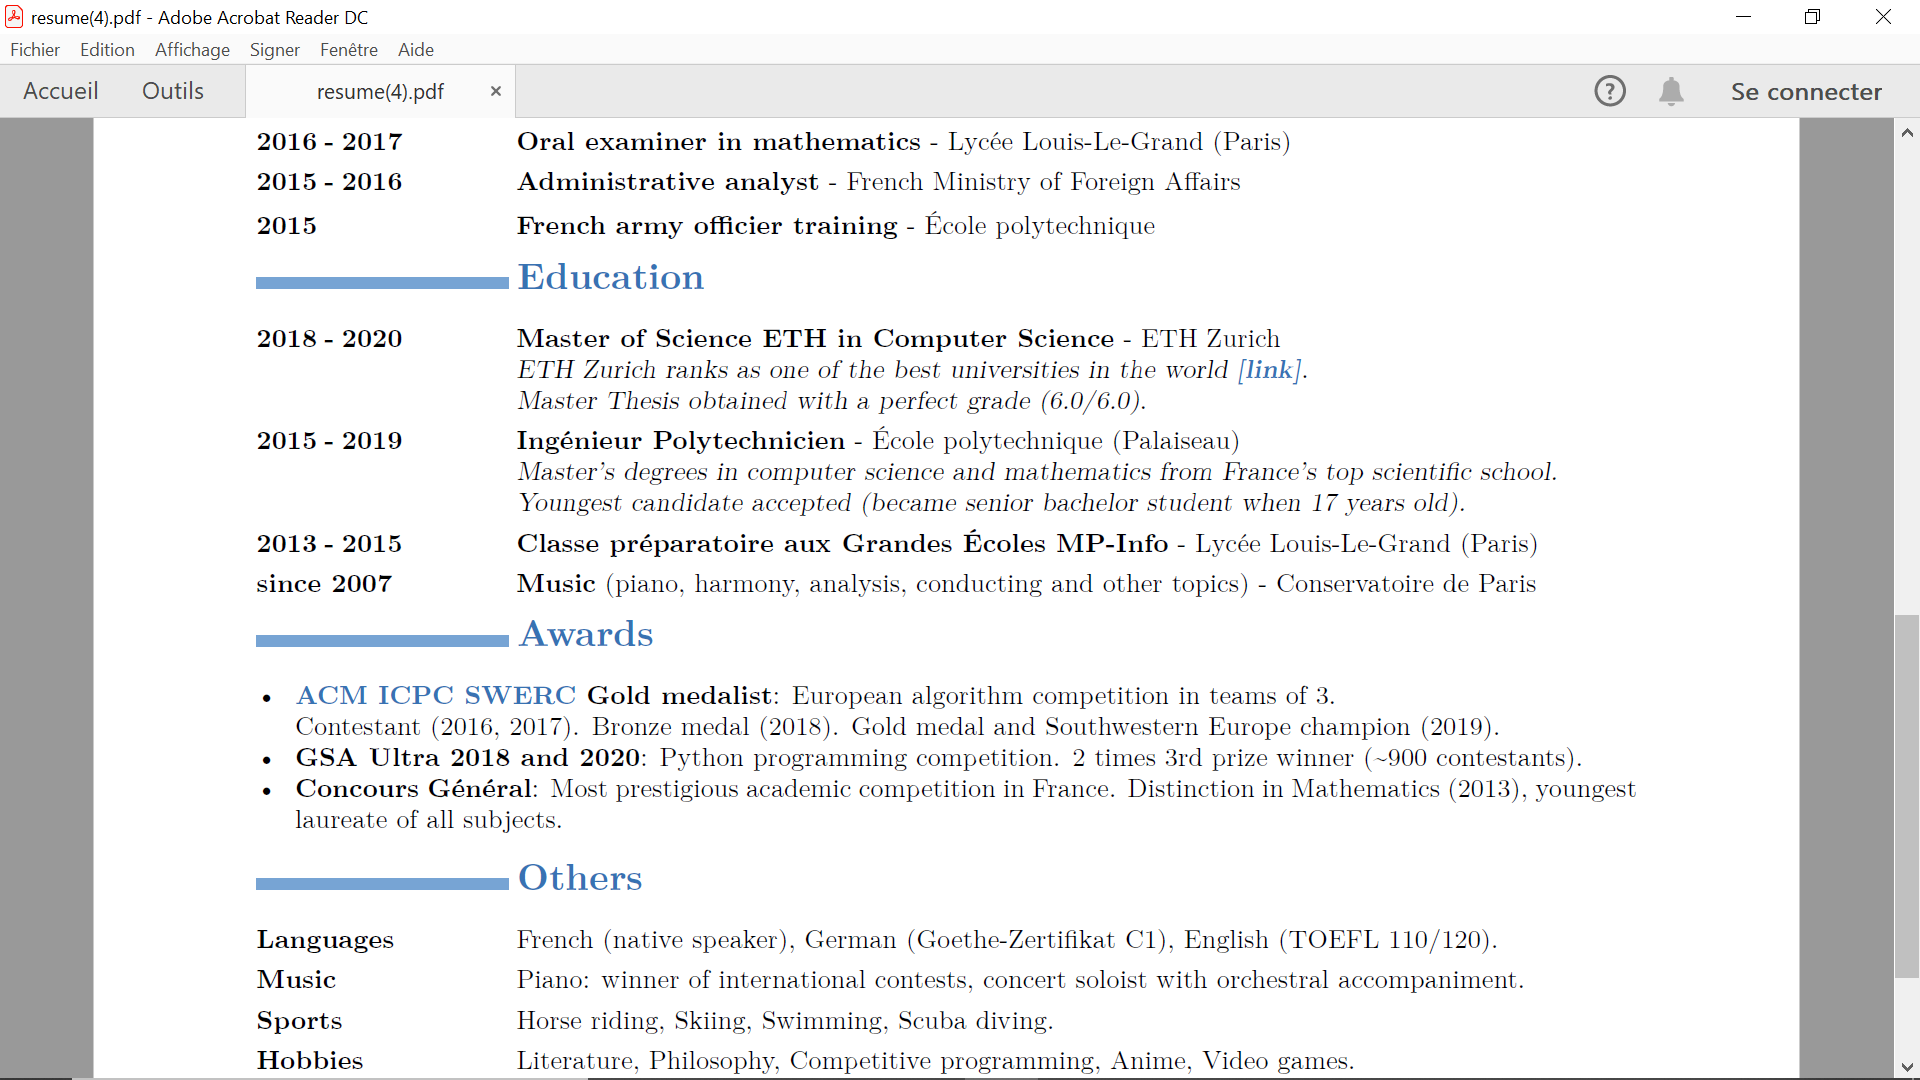Click the 'Hobbies' row label
Image resolution: width=1920 pixels, height=1080 pixels.
pyautogui.click(x=310, y=1061)
